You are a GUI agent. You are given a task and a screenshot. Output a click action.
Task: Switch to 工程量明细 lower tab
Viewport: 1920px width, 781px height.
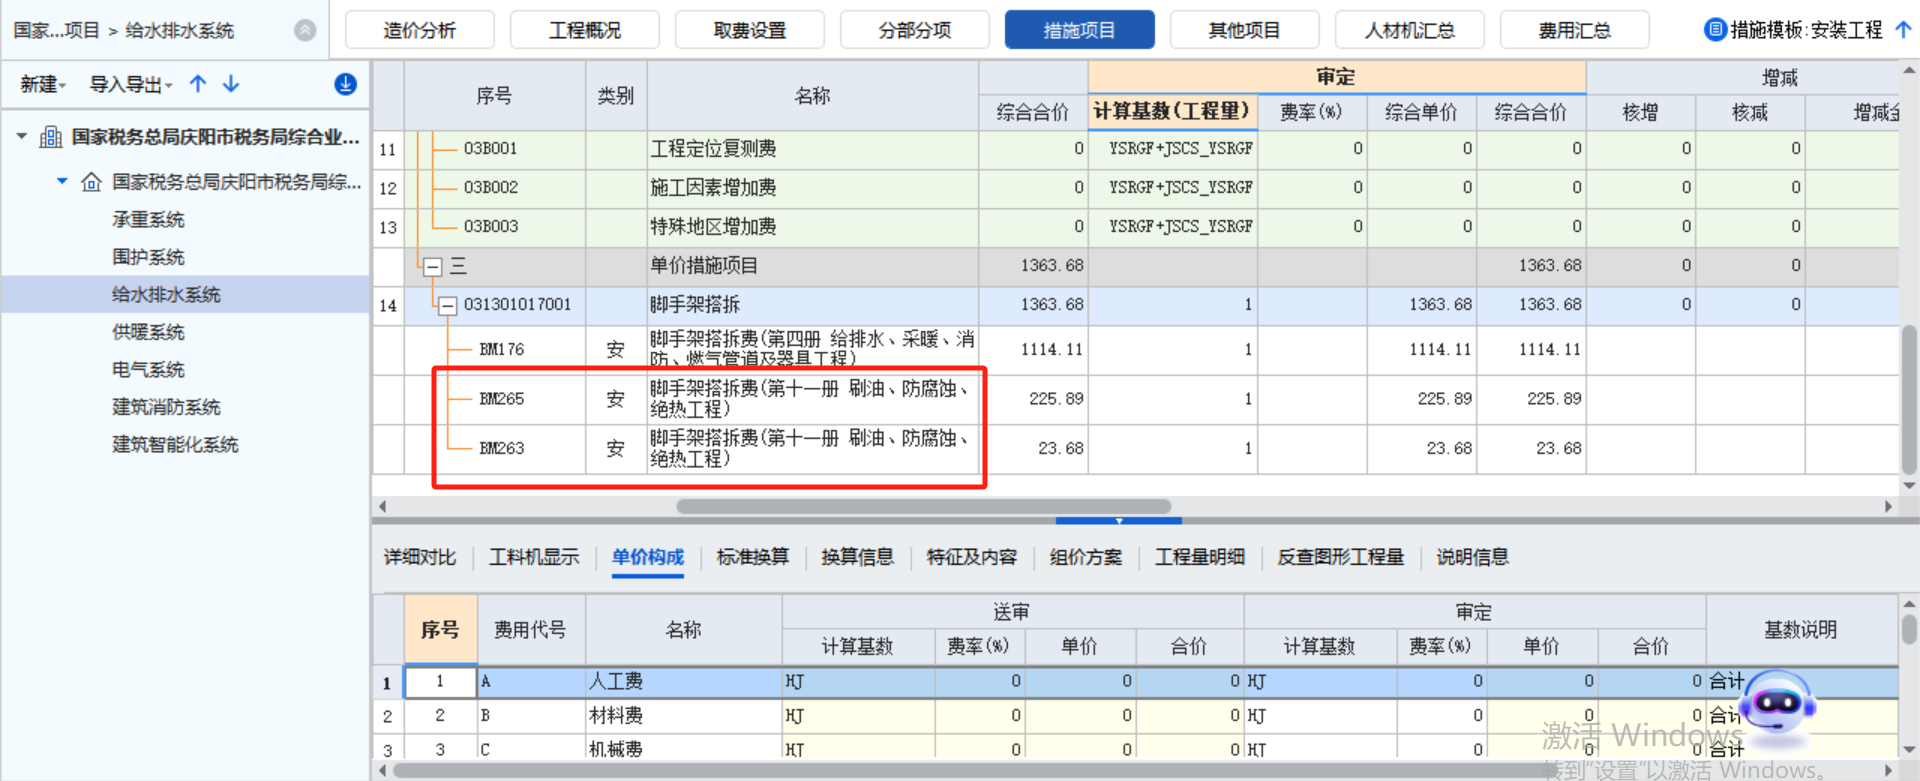pos(1200,557)
